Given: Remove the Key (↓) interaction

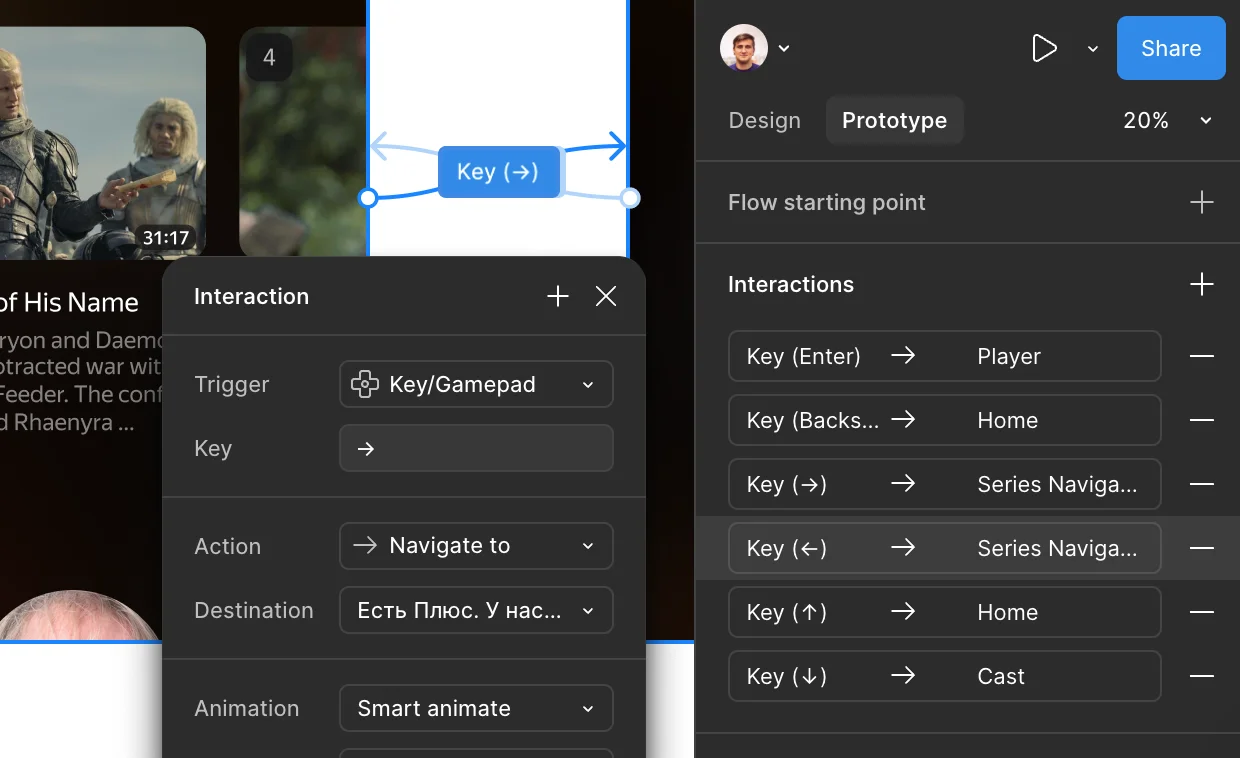Looking at the screenshot, I should click(1202, 676).
